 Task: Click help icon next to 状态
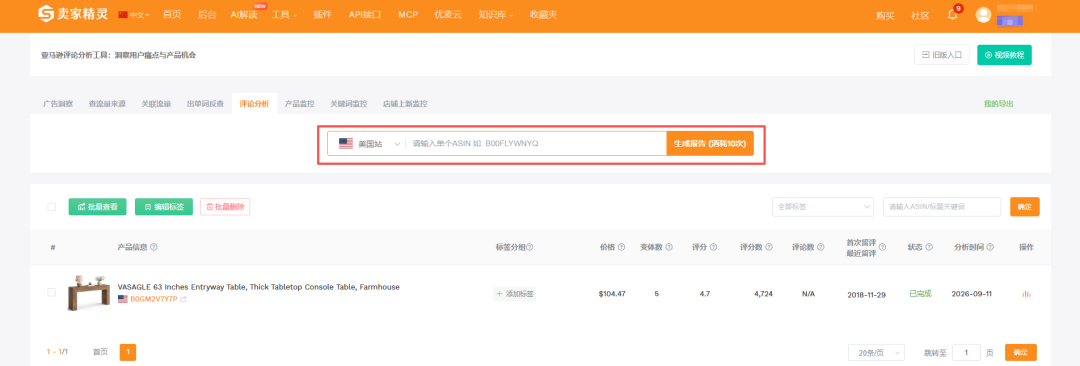(x=929, y=247)
